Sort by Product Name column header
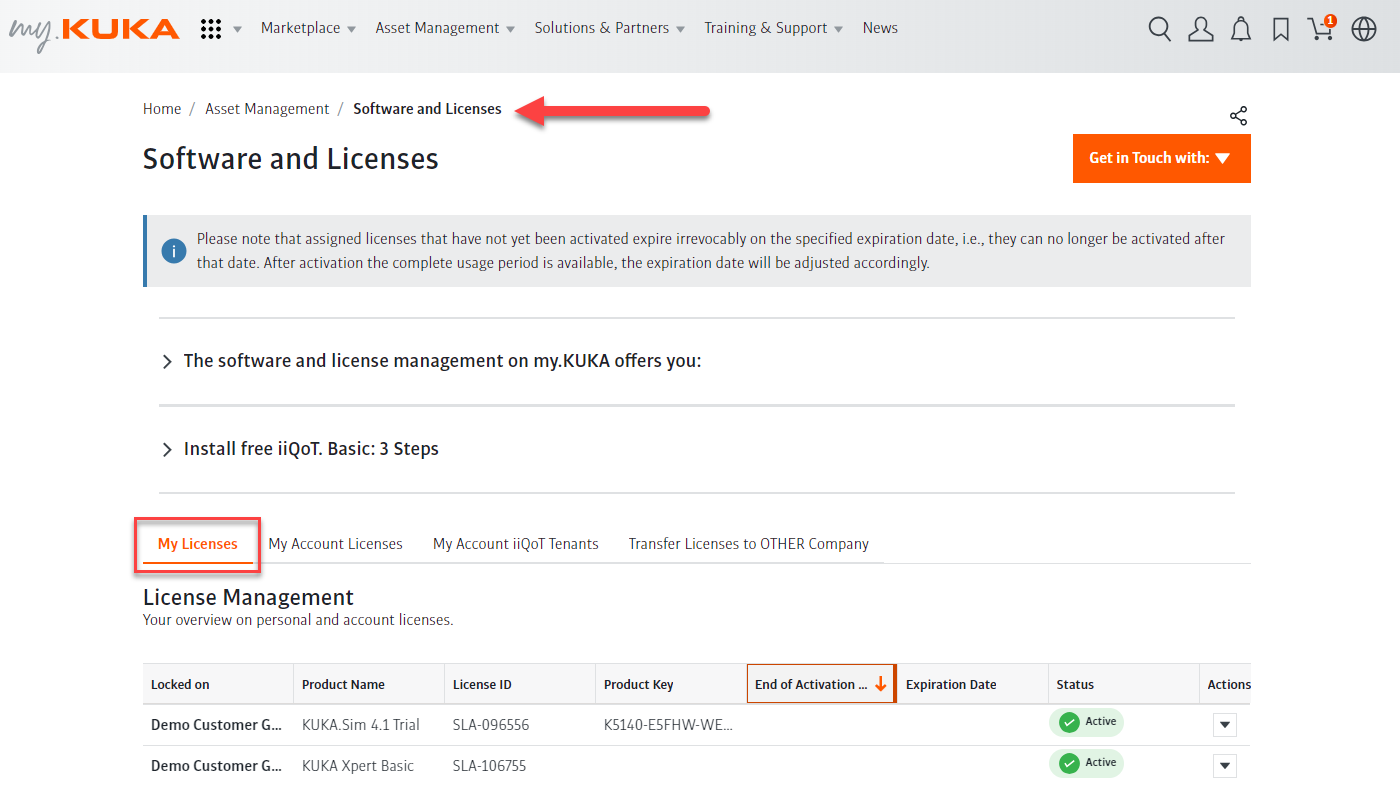The height and width of the screenshot is (786, 1400). click(x=369, y=684)
